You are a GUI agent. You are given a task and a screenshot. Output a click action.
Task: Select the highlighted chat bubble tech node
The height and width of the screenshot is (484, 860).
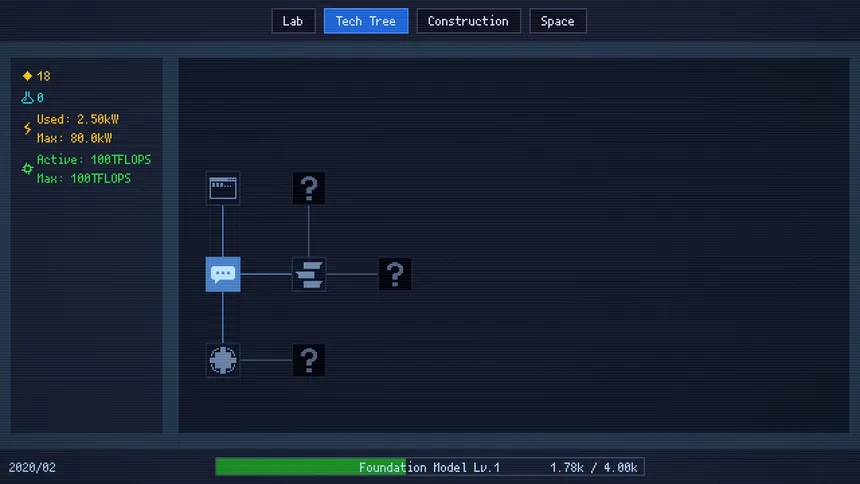[223, 274]
